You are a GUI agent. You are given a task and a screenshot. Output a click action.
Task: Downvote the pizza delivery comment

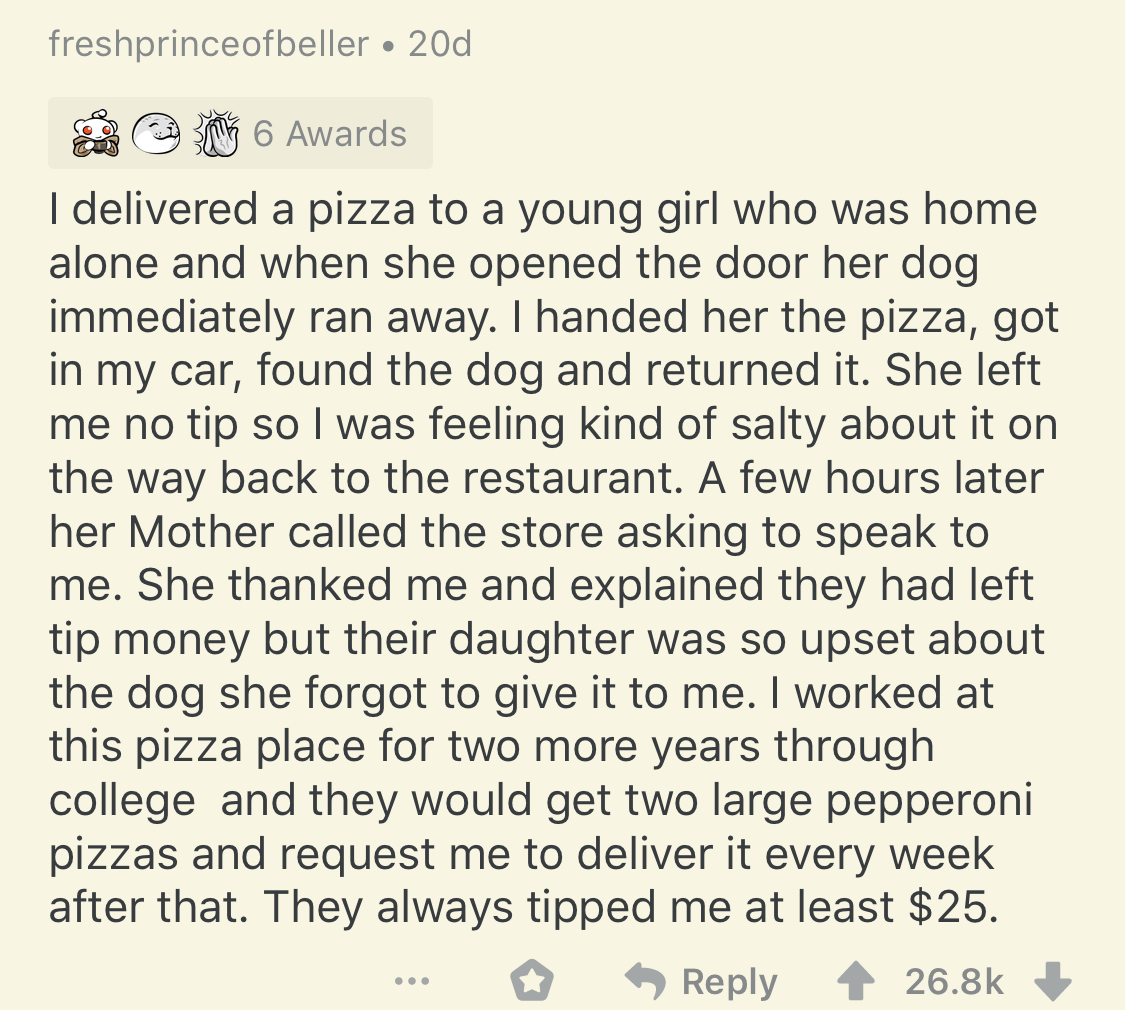[x=1052, y=981]
